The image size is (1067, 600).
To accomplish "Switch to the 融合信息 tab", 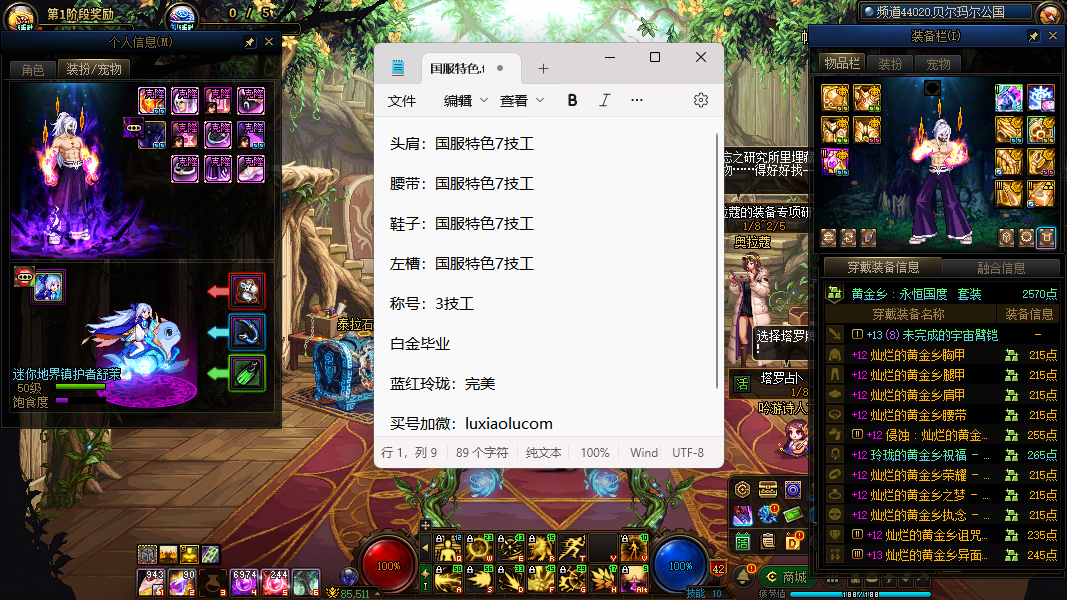I will pyautogui.click(x=1000, y=268).
